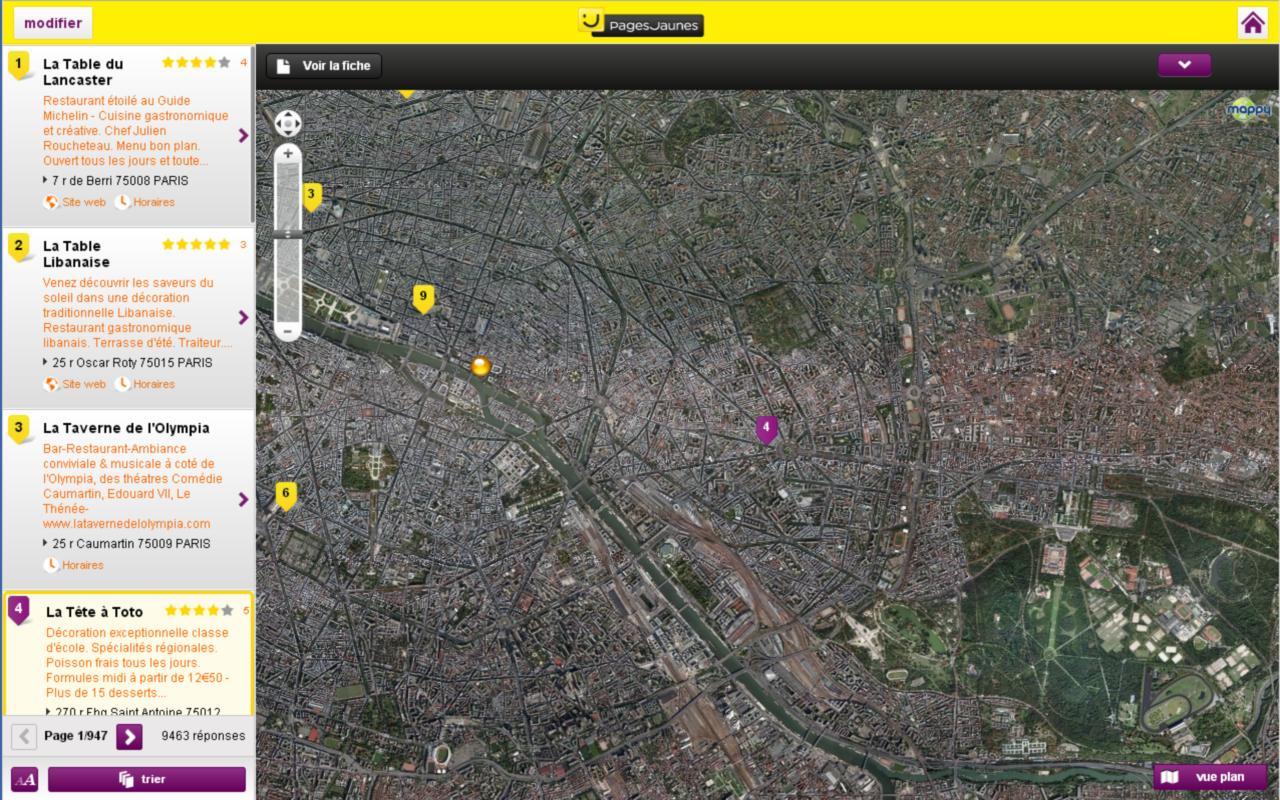The image size is (1280, 800).
Task: Go to the previous results page
Action: point(24,737)
